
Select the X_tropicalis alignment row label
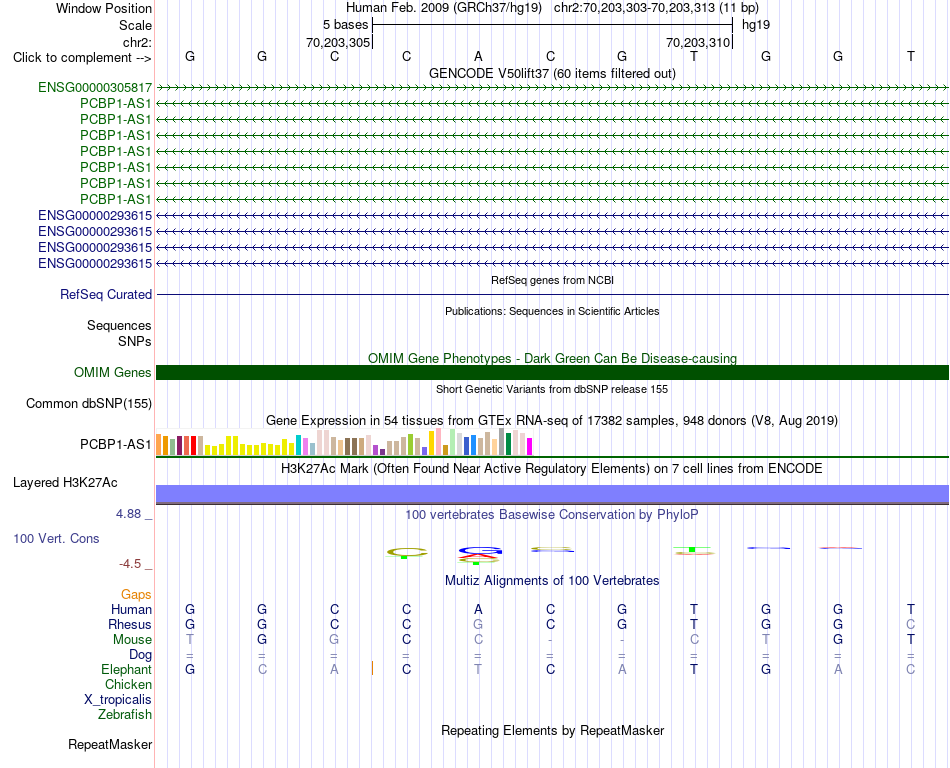point(118,700)
